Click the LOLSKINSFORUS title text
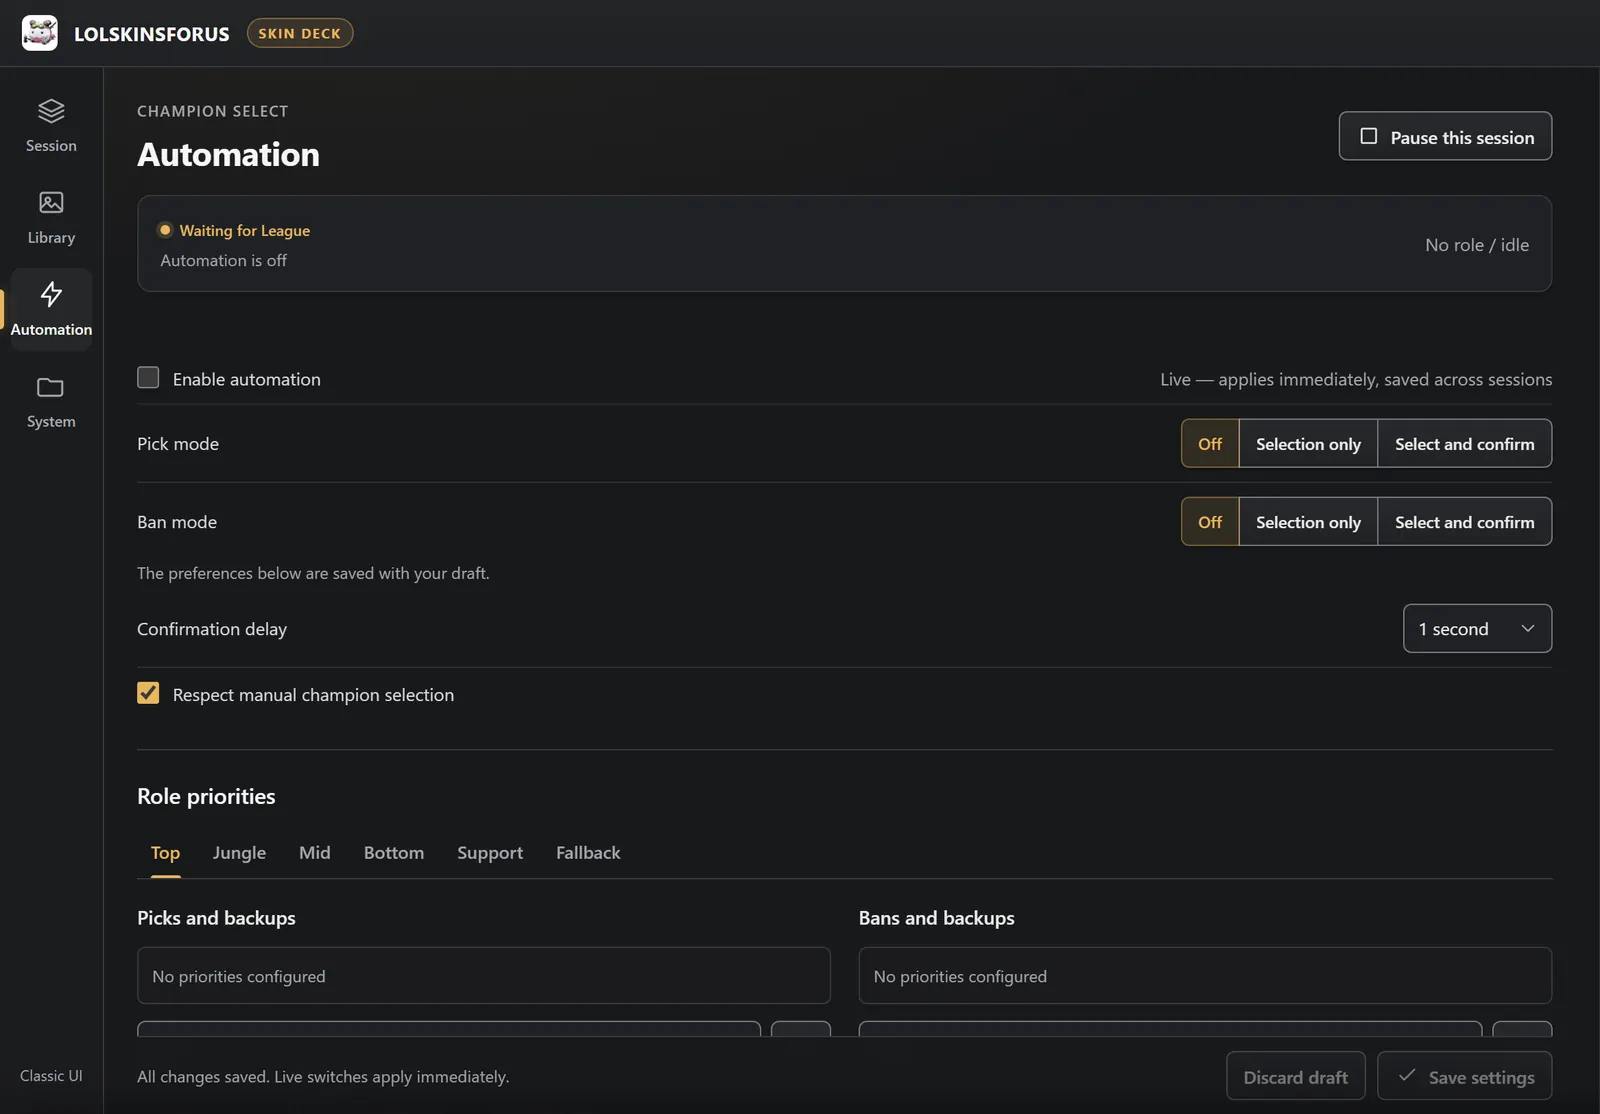Screen dimensions: 1600x1114 click(x=152, y=34)
